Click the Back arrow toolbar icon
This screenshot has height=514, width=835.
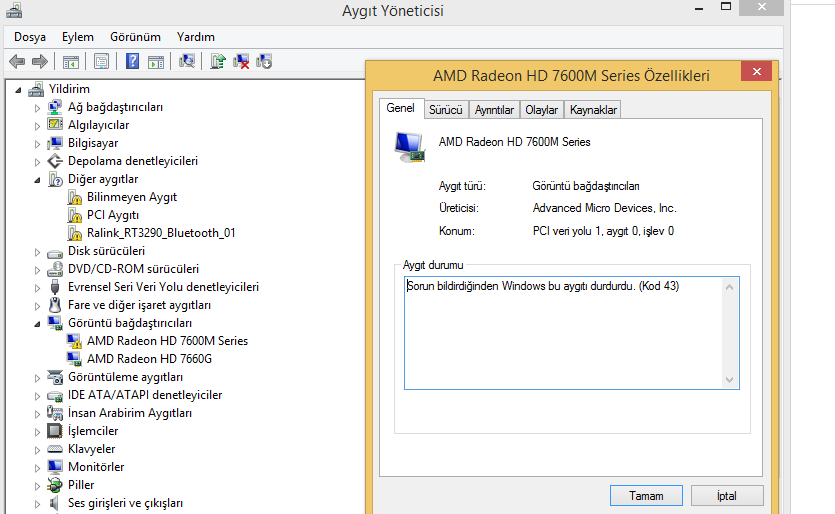click(17, 62)
